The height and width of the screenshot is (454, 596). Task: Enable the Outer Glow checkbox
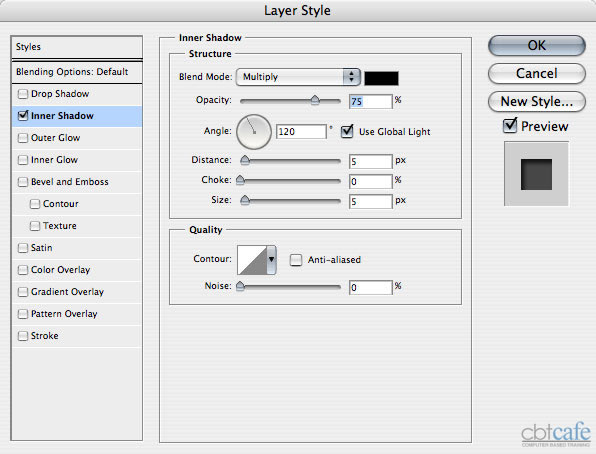pos(23,138)
